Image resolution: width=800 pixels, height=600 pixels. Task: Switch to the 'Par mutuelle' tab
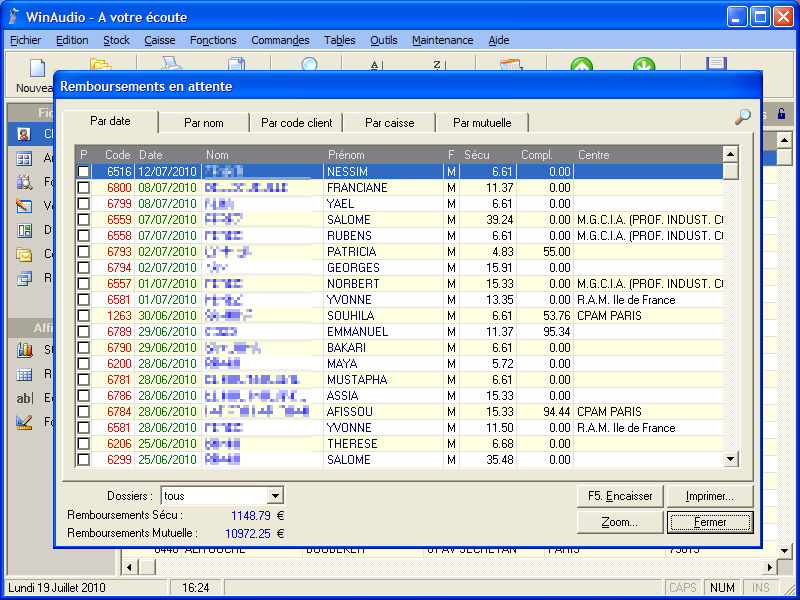(x=482, y=123)
